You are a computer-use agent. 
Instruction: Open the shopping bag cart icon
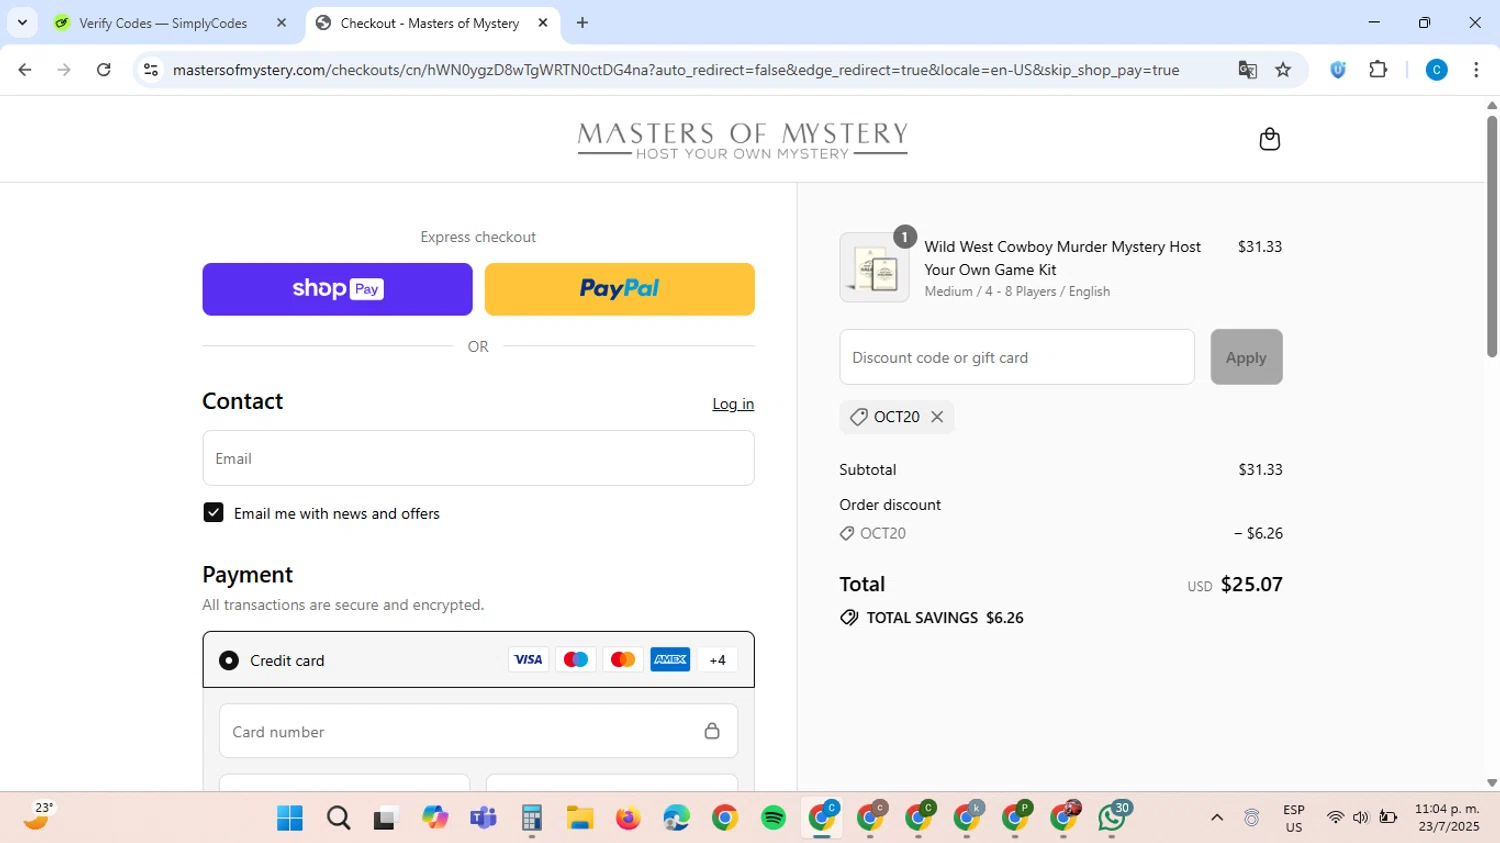(x=1269, y=139)
